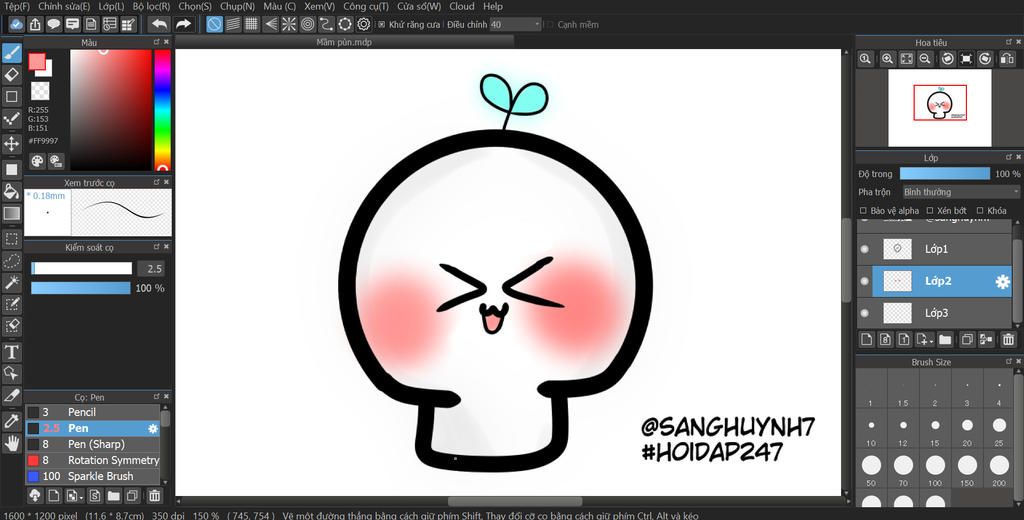The width and height of the screenshot is (1024, 520).
Task: Choose brush size 100 preset
Action: tap(935, 469)
